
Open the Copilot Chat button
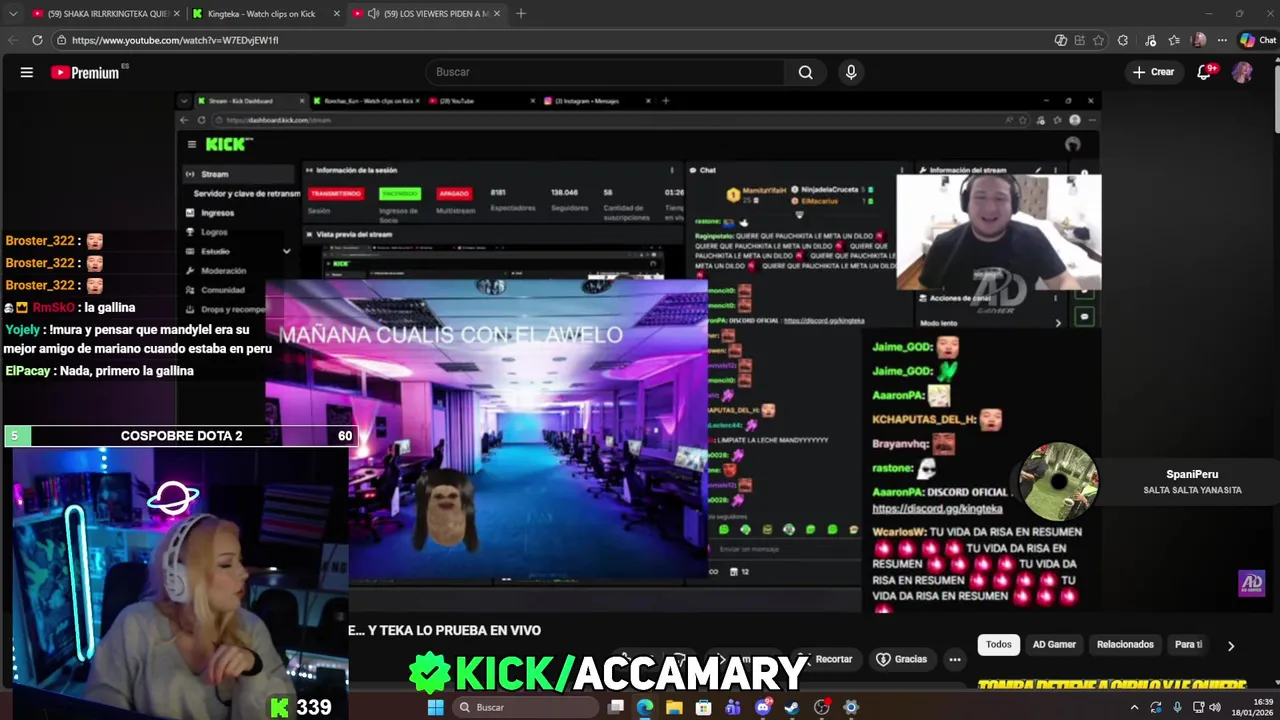pyautogui.click(x=1258, y=40)
